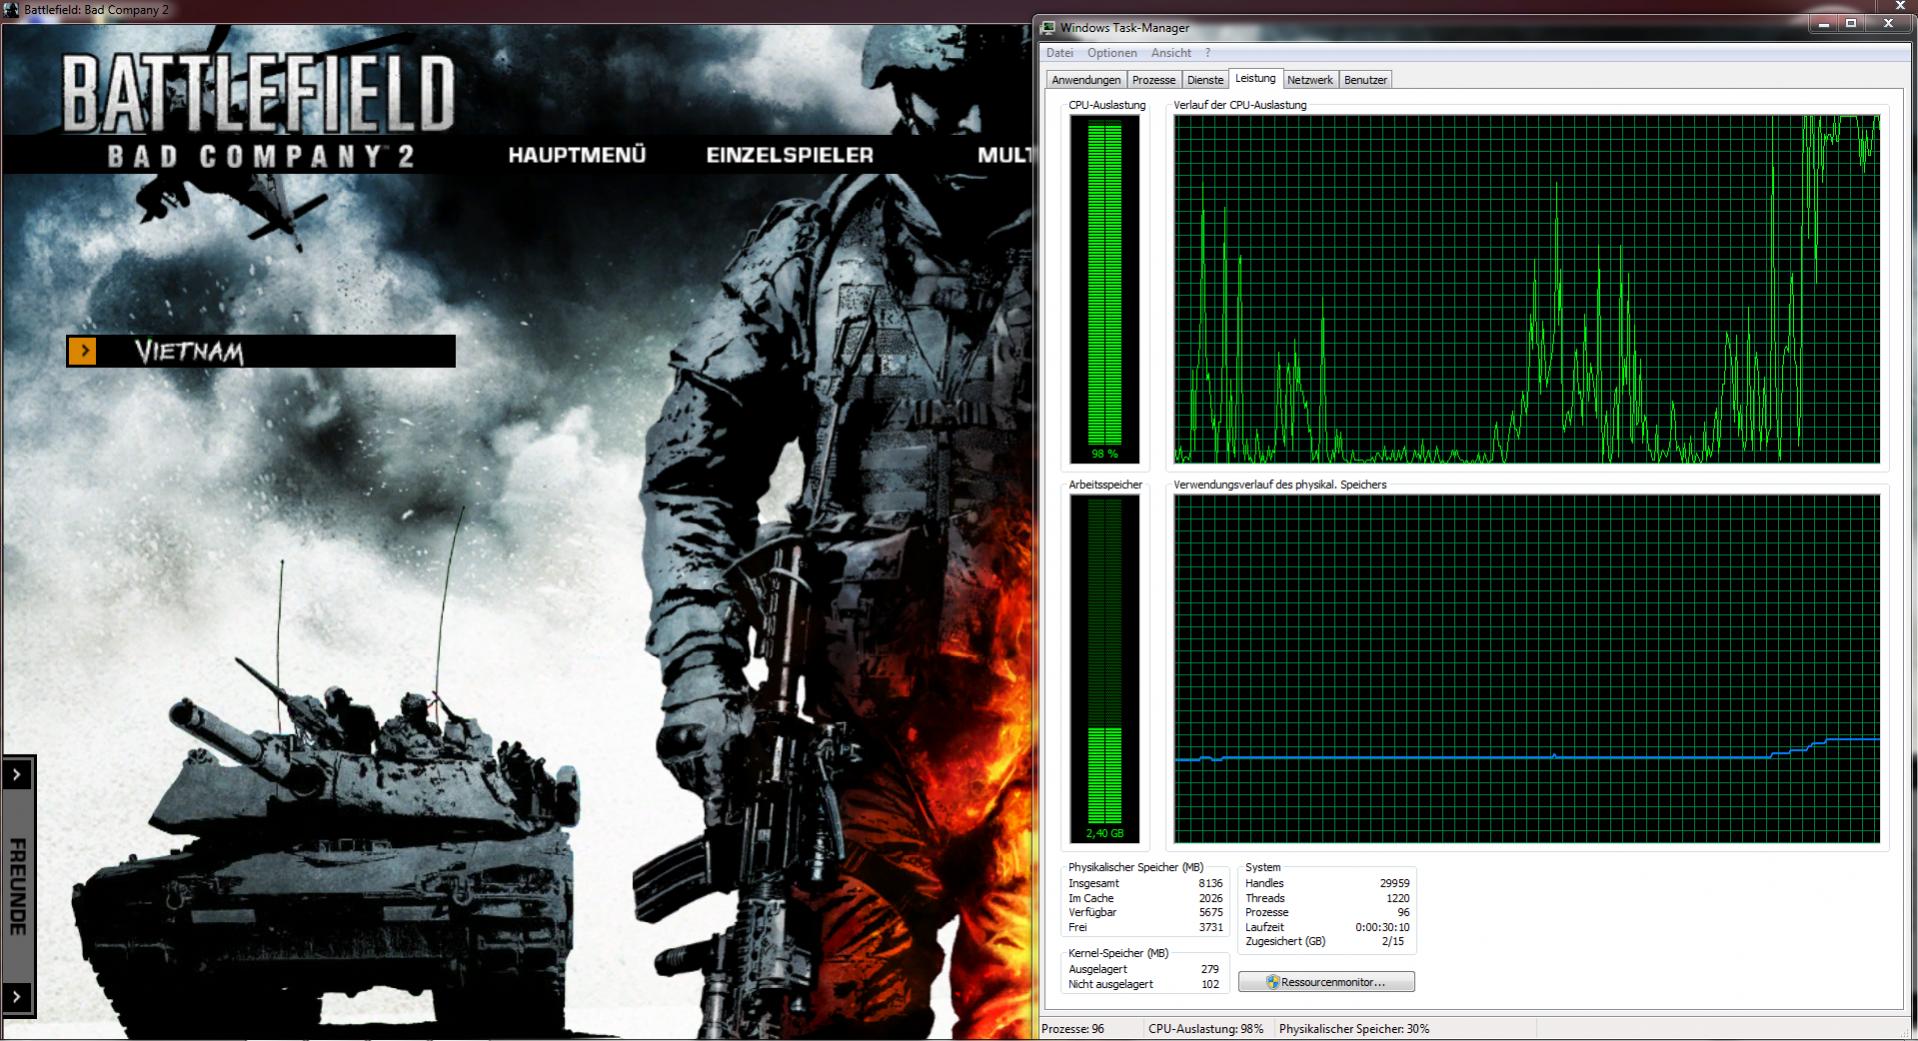1918x1041 pixels.
Task: Click the orange arrow icon beside Vietnam
Action: tap(83, 351)
